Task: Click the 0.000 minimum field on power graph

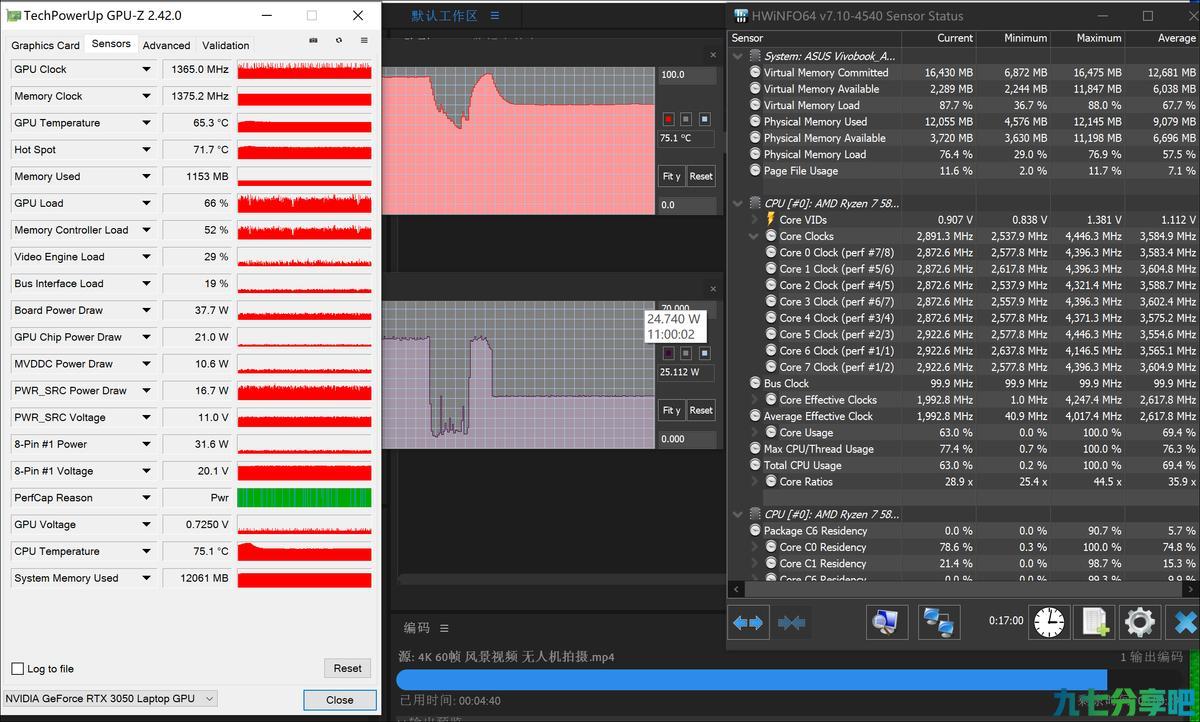Action: 687,439
